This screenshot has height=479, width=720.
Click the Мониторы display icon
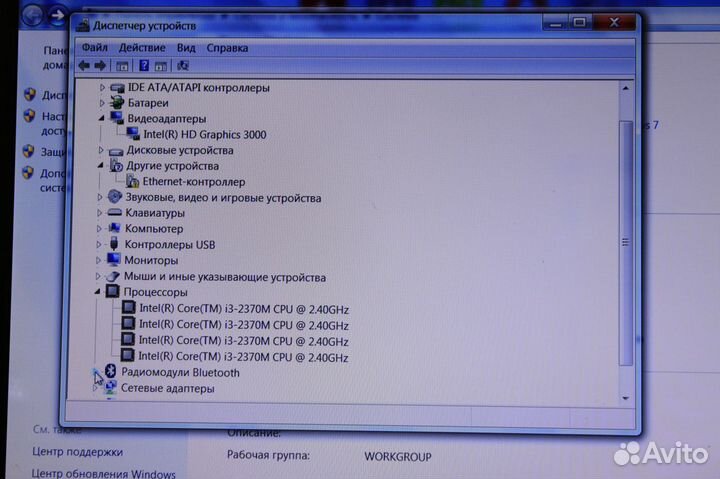coord(113,259)
